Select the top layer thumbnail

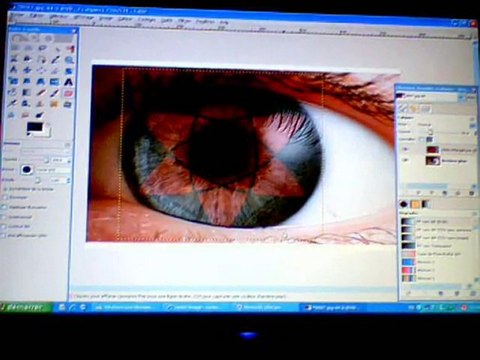pos(432,150)
